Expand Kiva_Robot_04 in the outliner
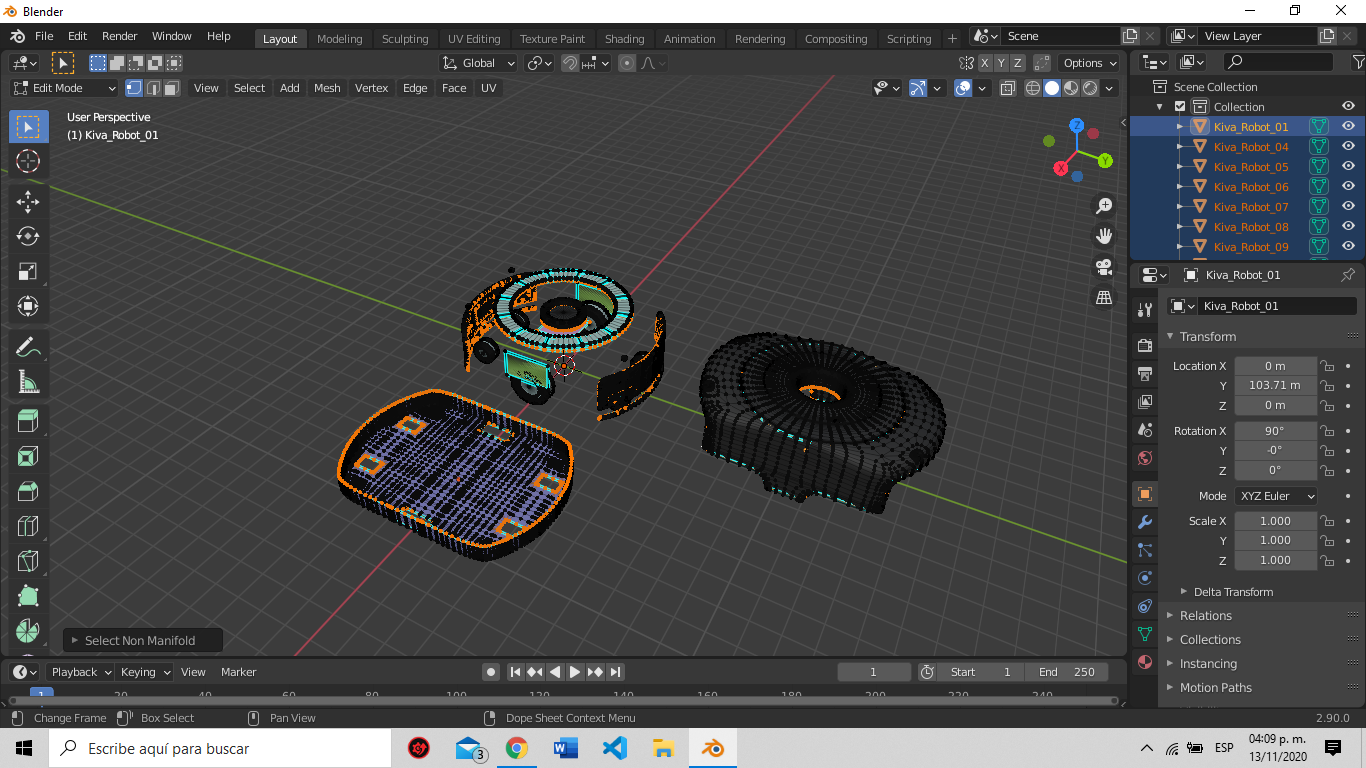 pos(1180,147)
